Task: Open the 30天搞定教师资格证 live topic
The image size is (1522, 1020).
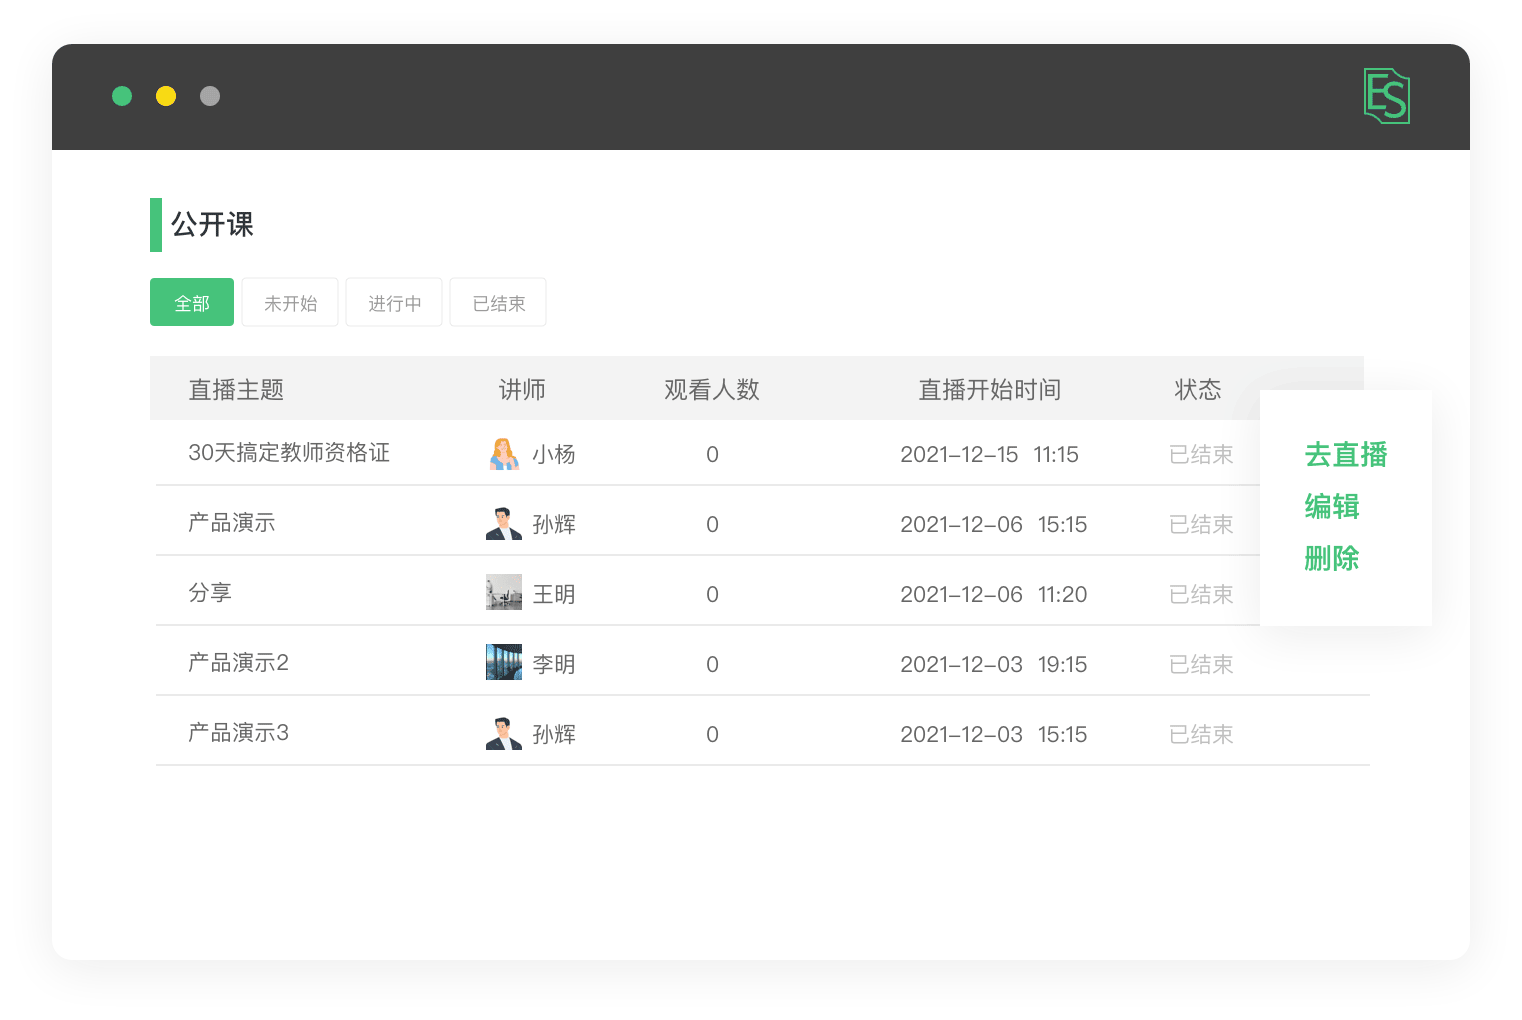Action: (289, 453)
